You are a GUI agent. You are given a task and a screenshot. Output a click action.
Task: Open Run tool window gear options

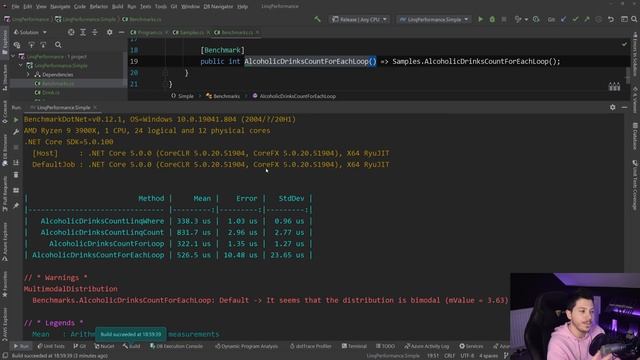[613, 107]
